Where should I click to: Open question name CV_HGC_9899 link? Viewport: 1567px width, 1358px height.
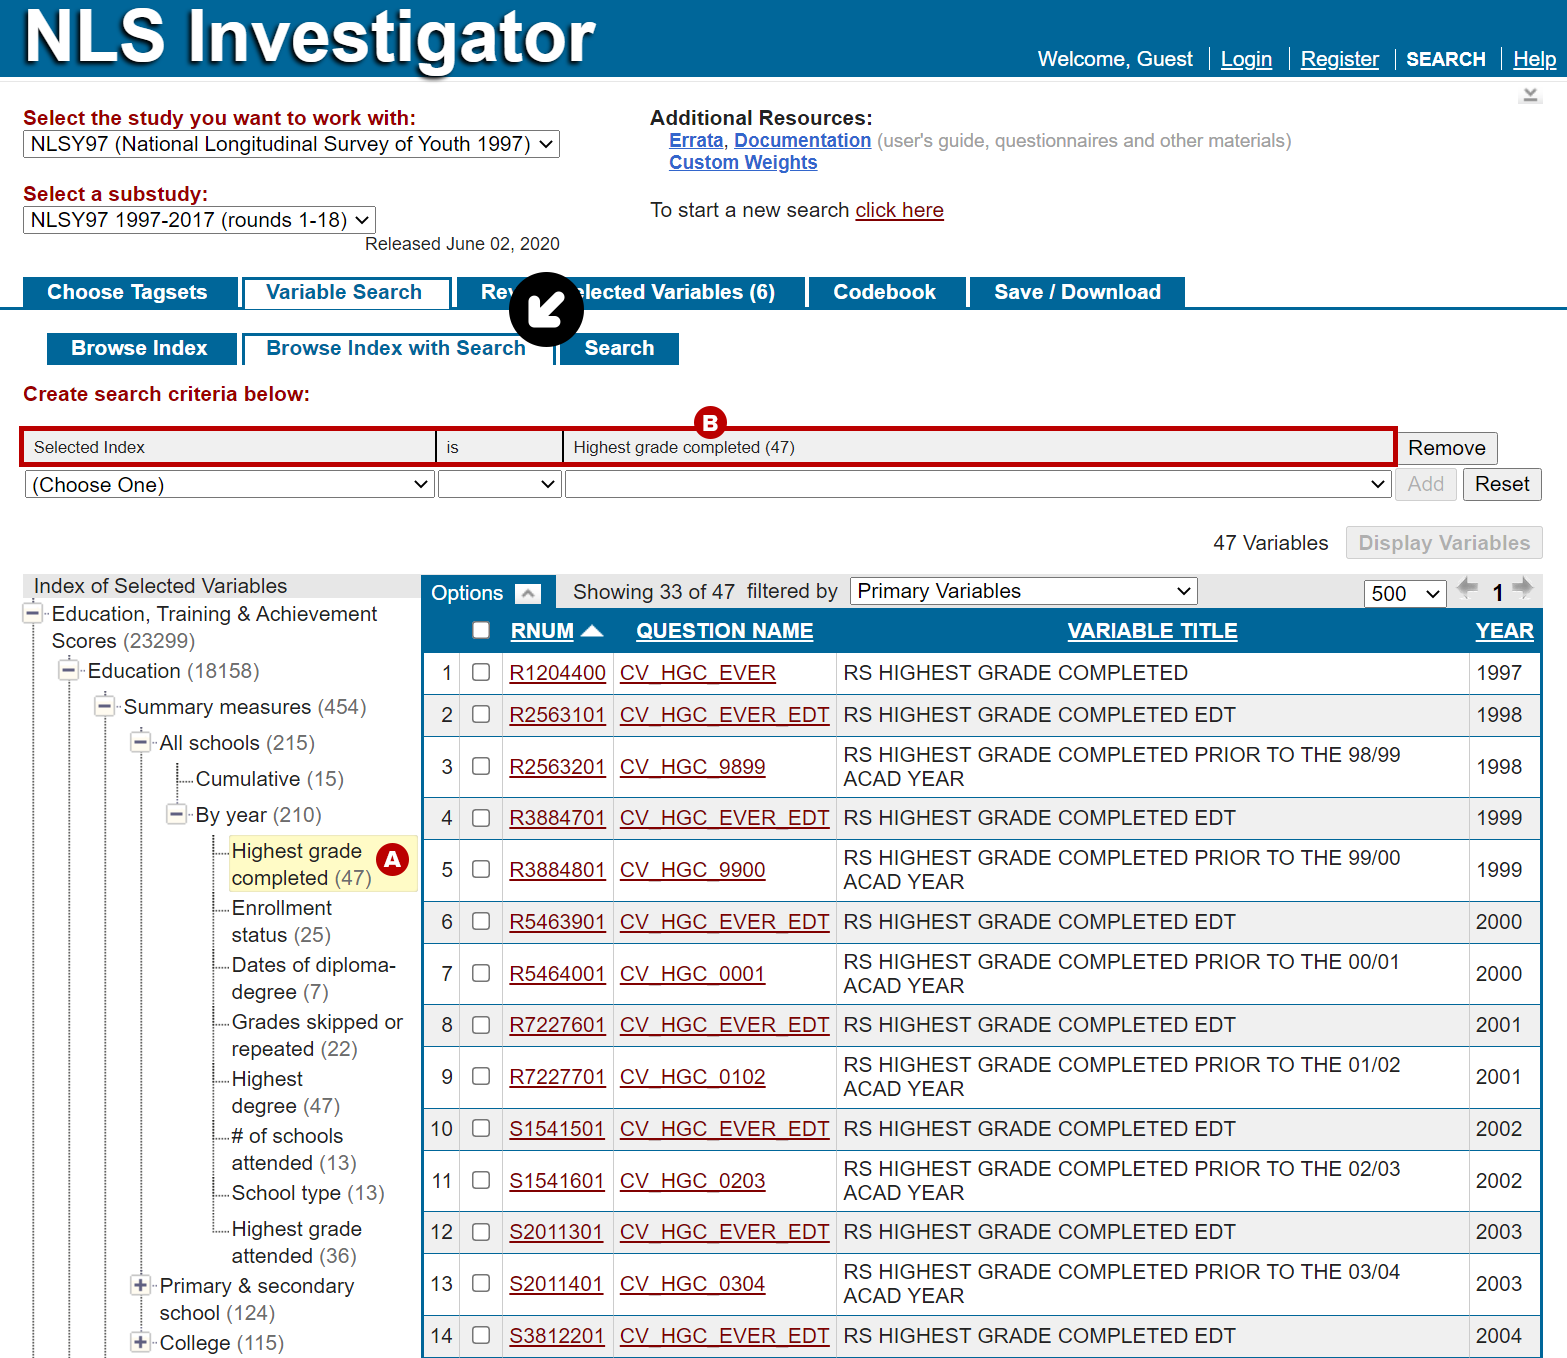click(692, 767)
